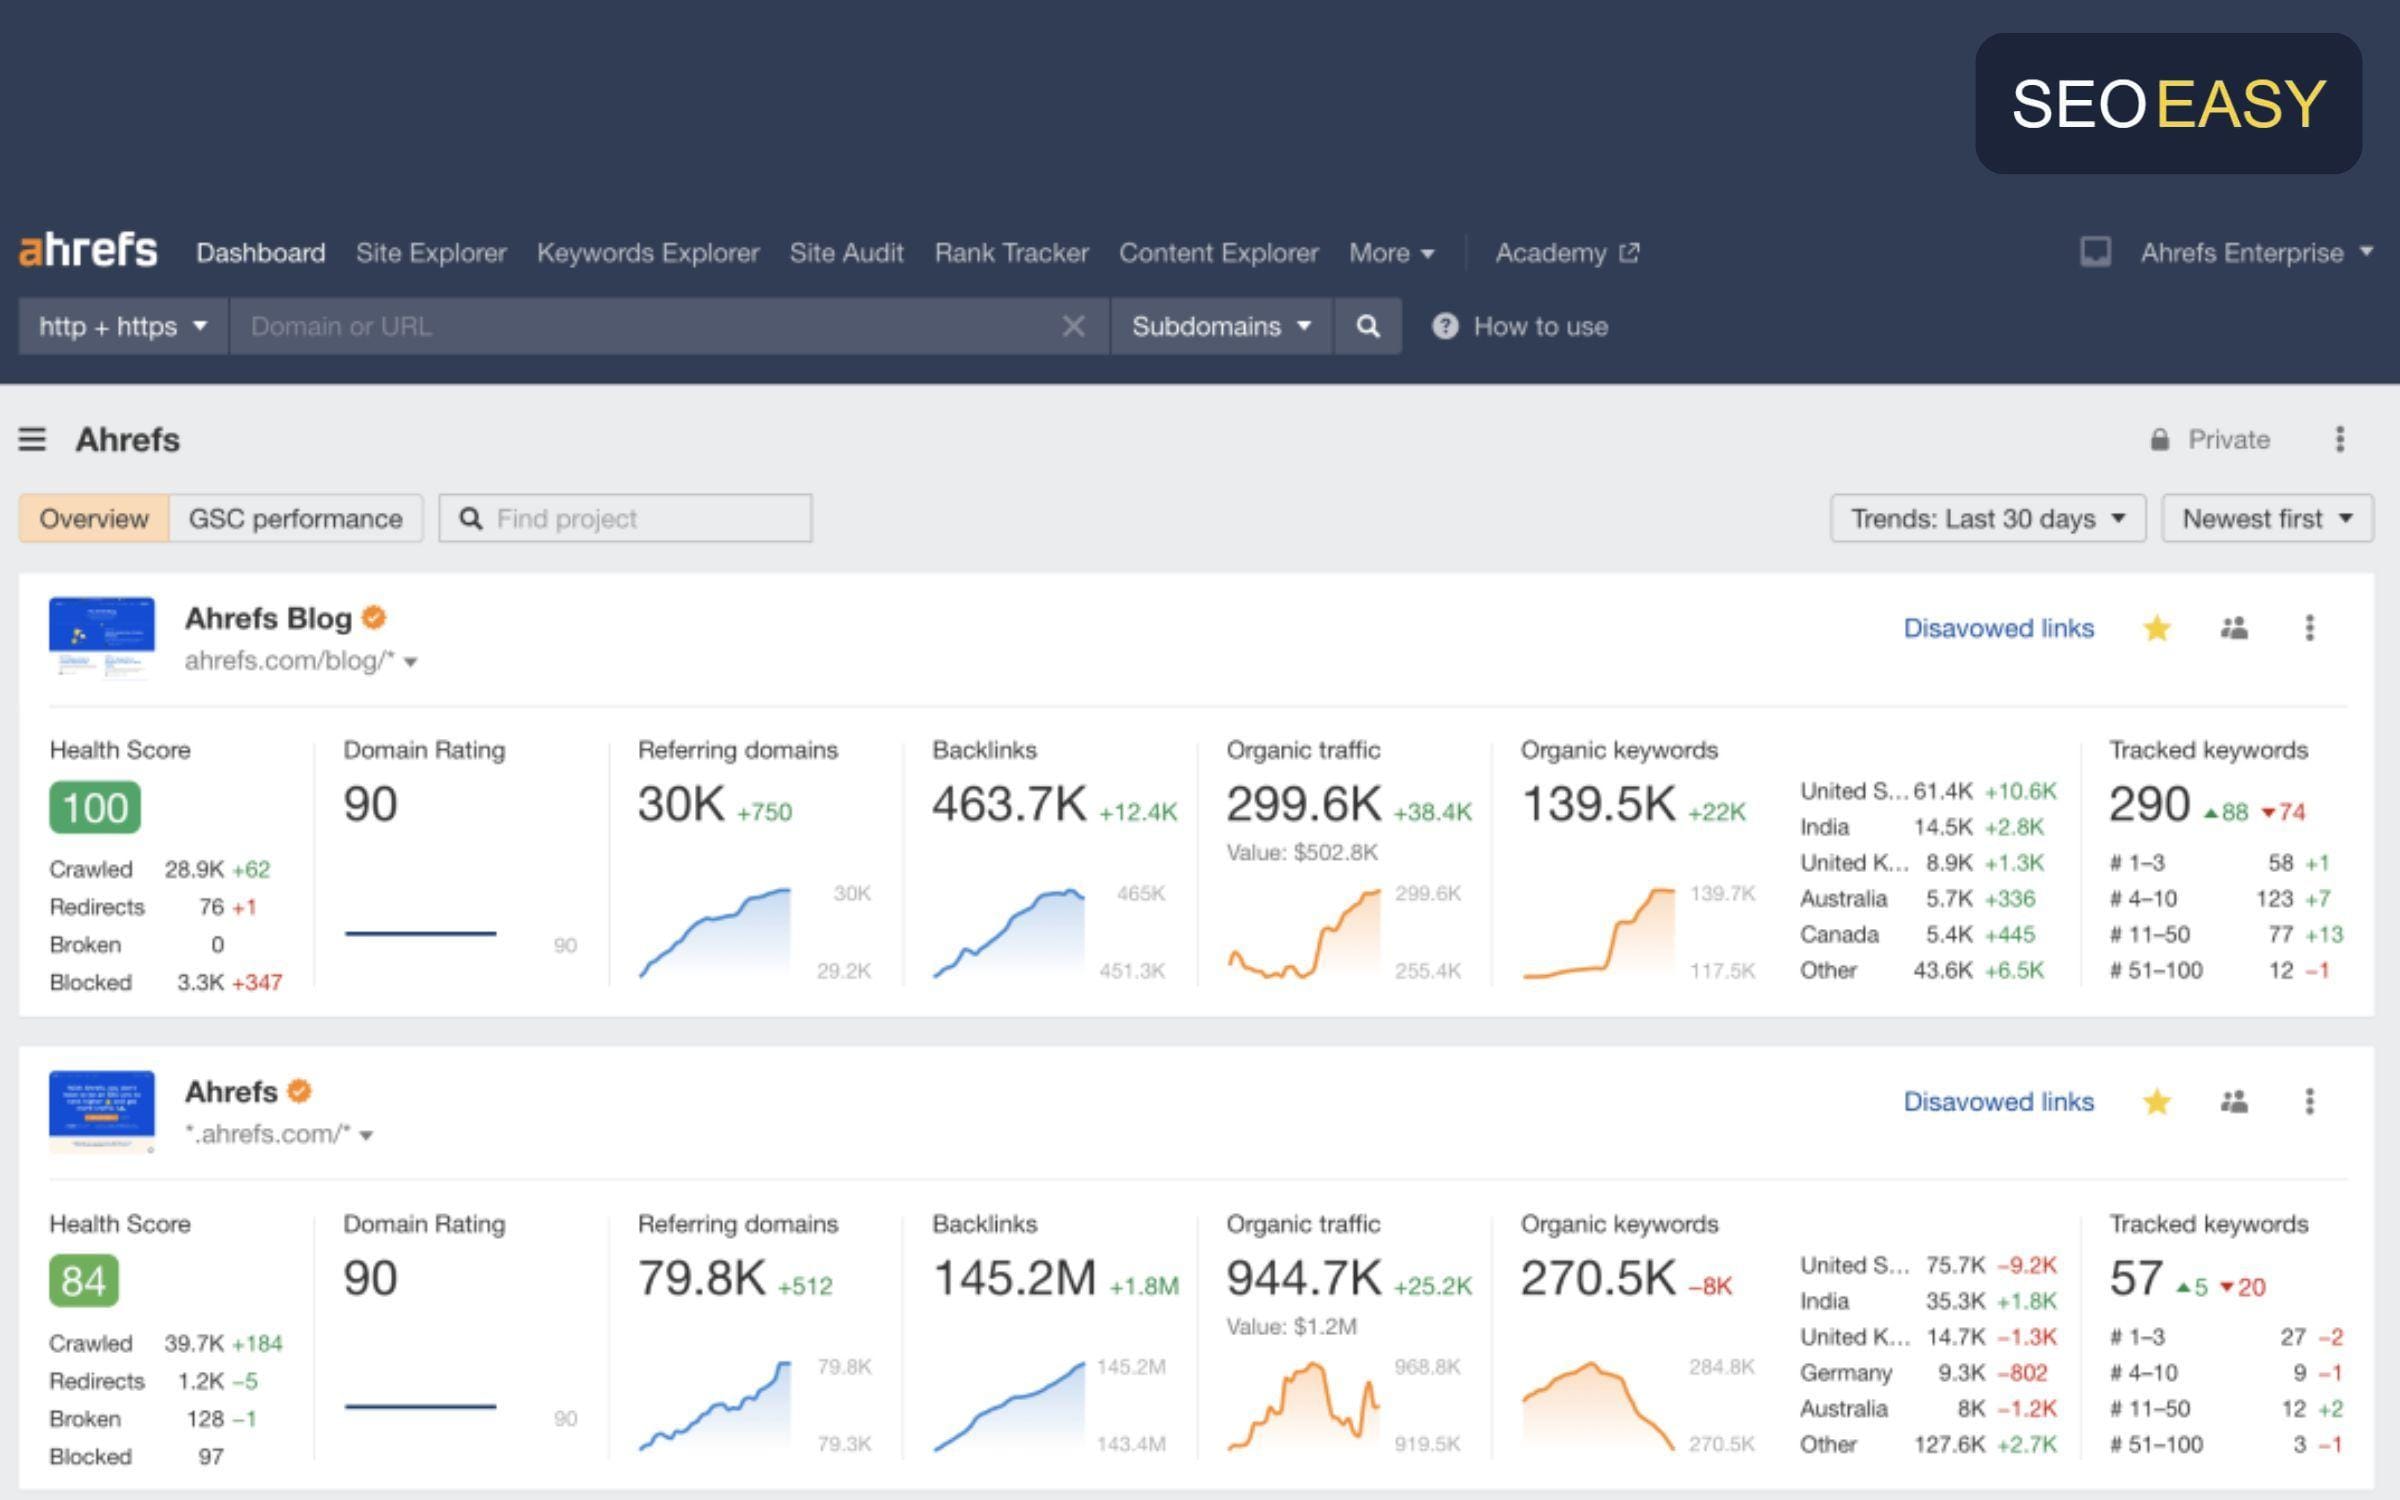Open Site Explorer
Image resolution: width=2400 pixels, height=1500 pixels.
[431, 253]
